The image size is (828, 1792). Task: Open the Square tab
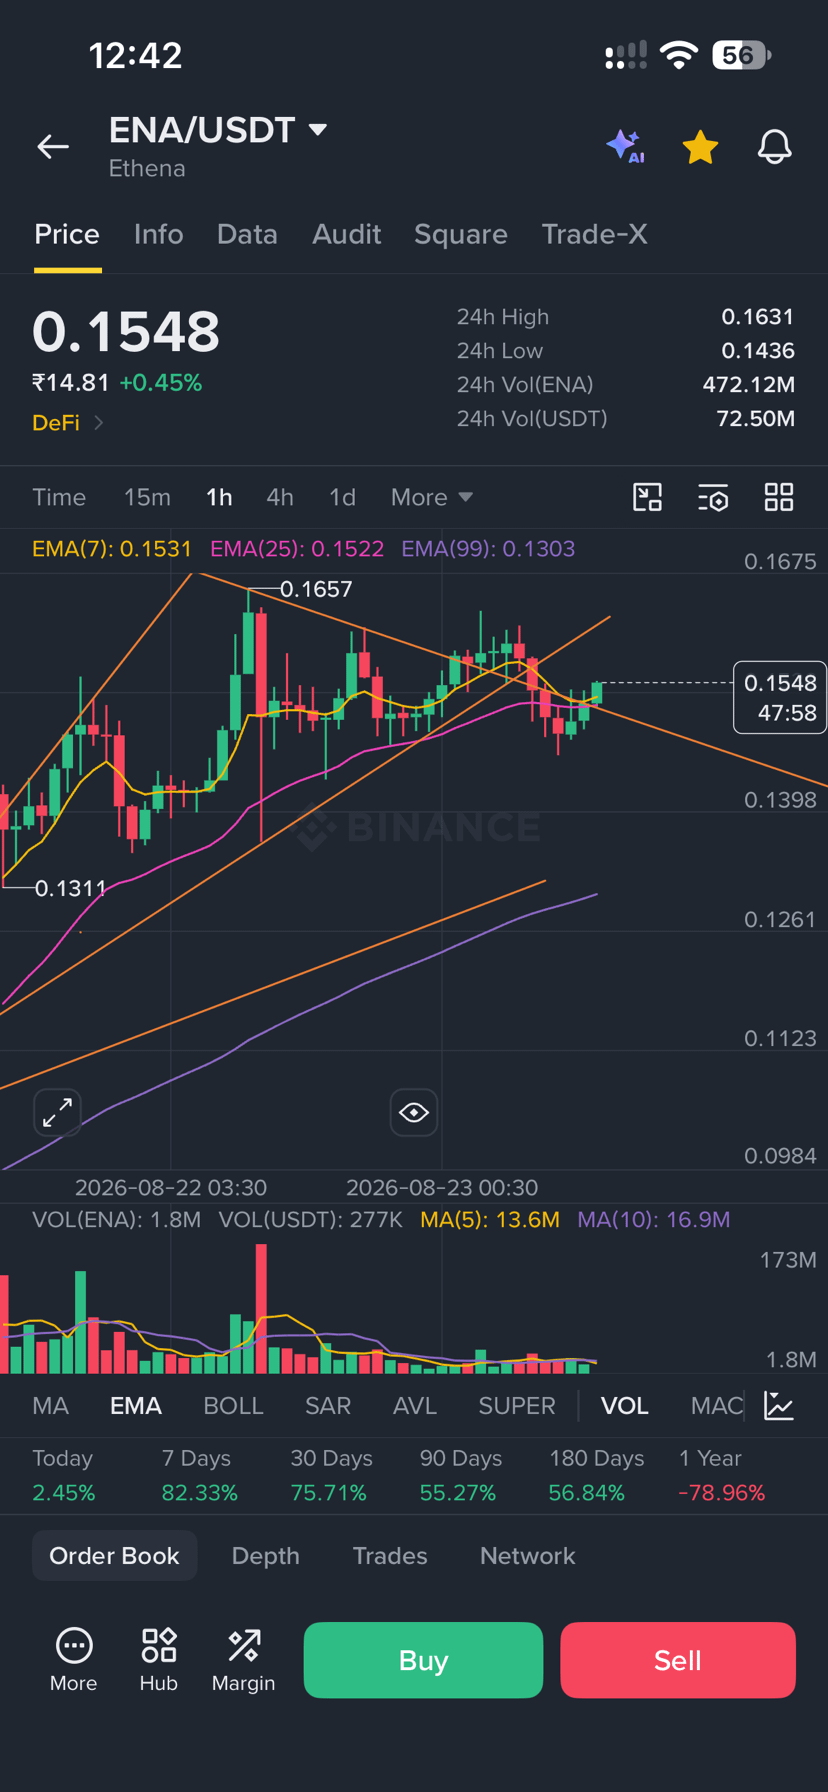tap(461, 234)
